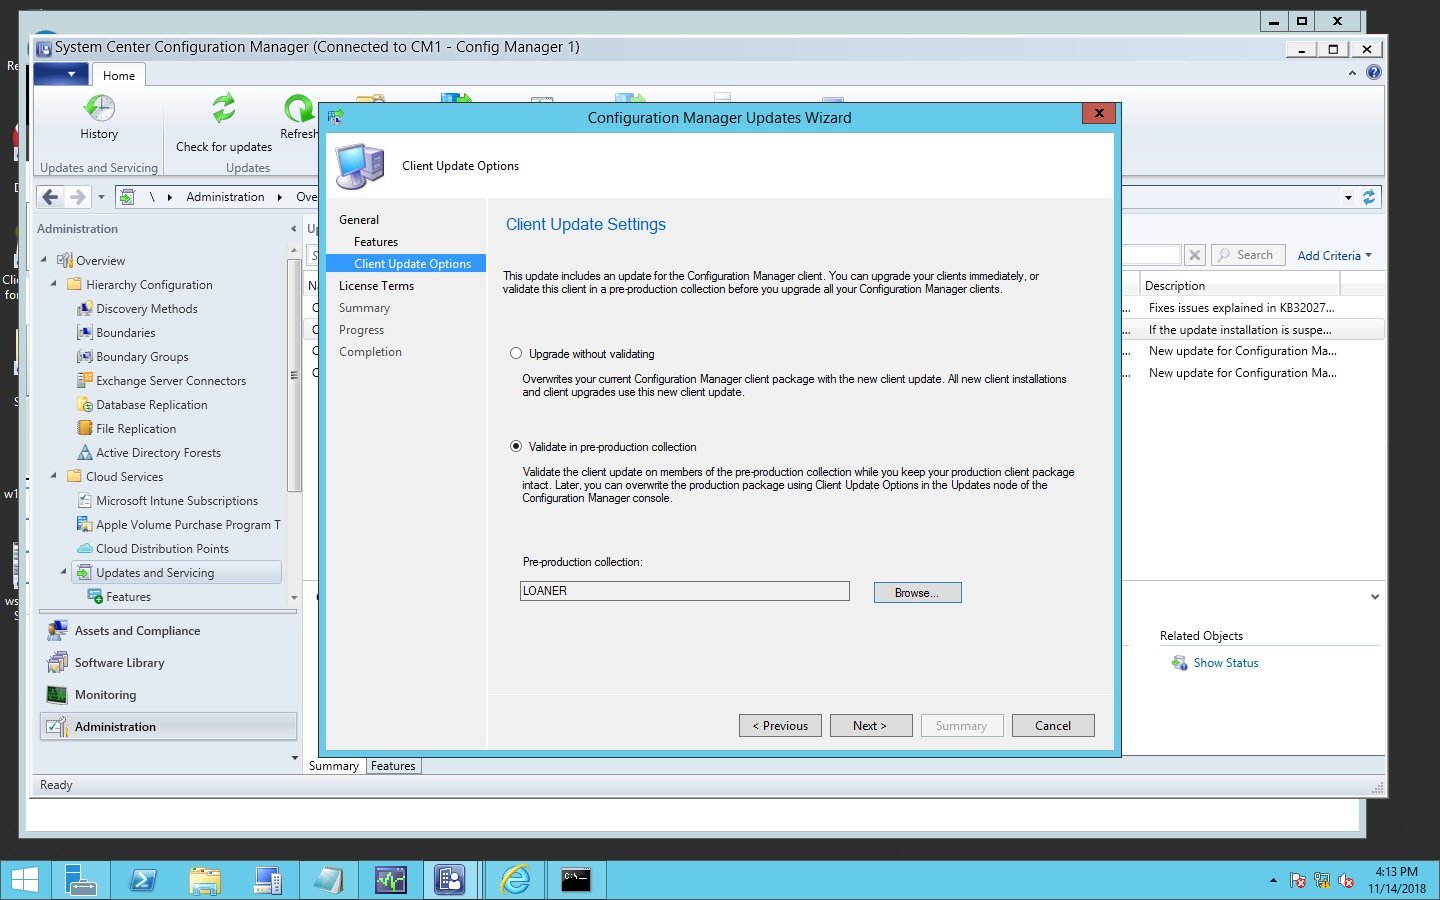Open the Add Criteria dropdown

(1334, 256)
